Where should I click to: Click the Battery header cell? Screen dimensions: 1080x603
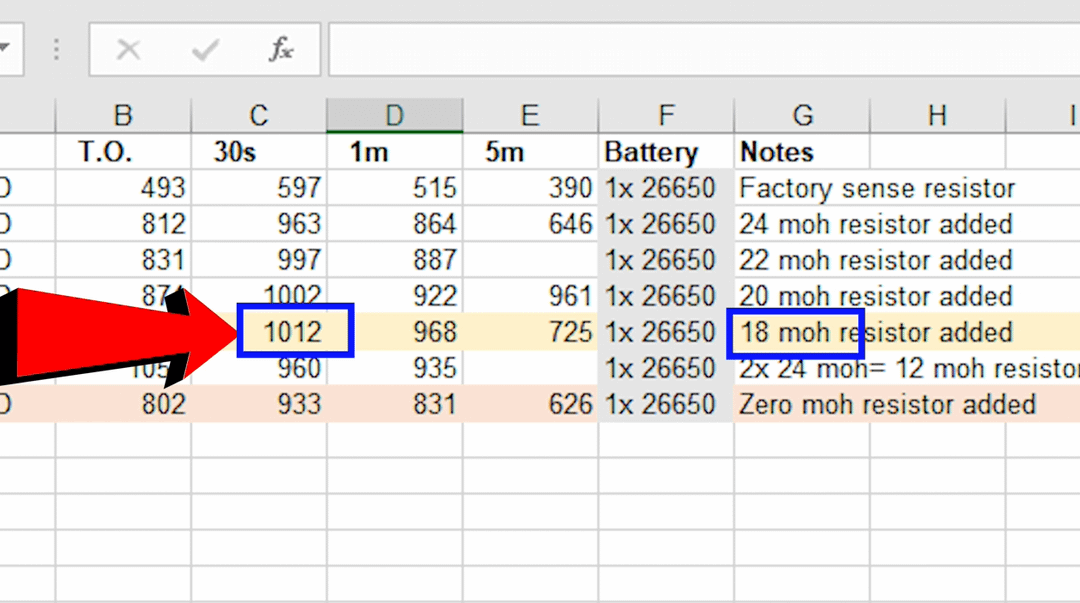[666, 152]
